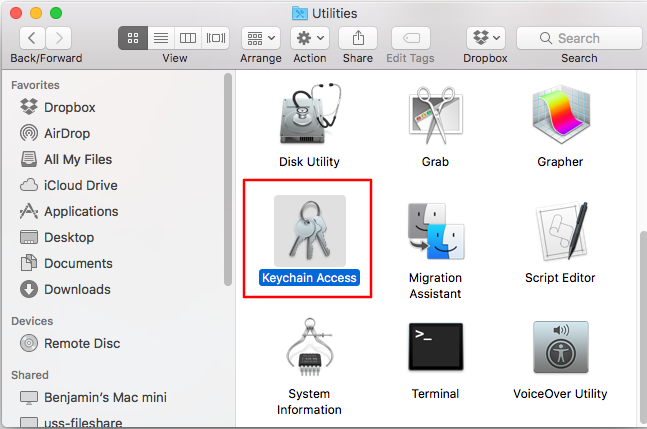Open Documents in the sidebar
Viewport: 647px width, 429px height.
coord(66,263)
